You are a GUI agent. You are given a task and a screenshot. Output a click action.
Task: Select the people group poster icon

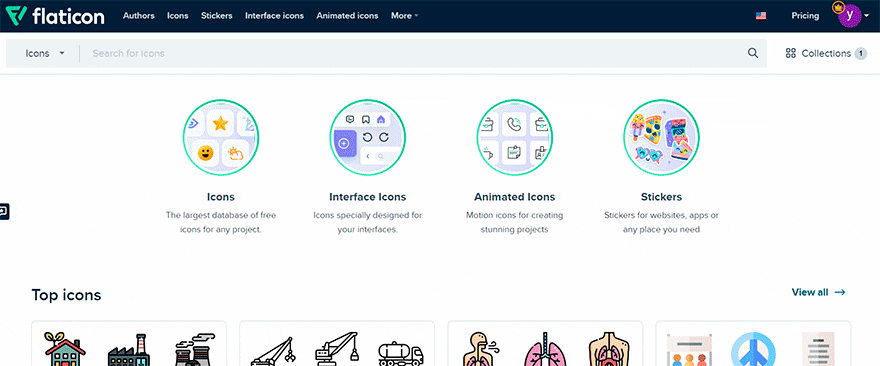[689, 350]
